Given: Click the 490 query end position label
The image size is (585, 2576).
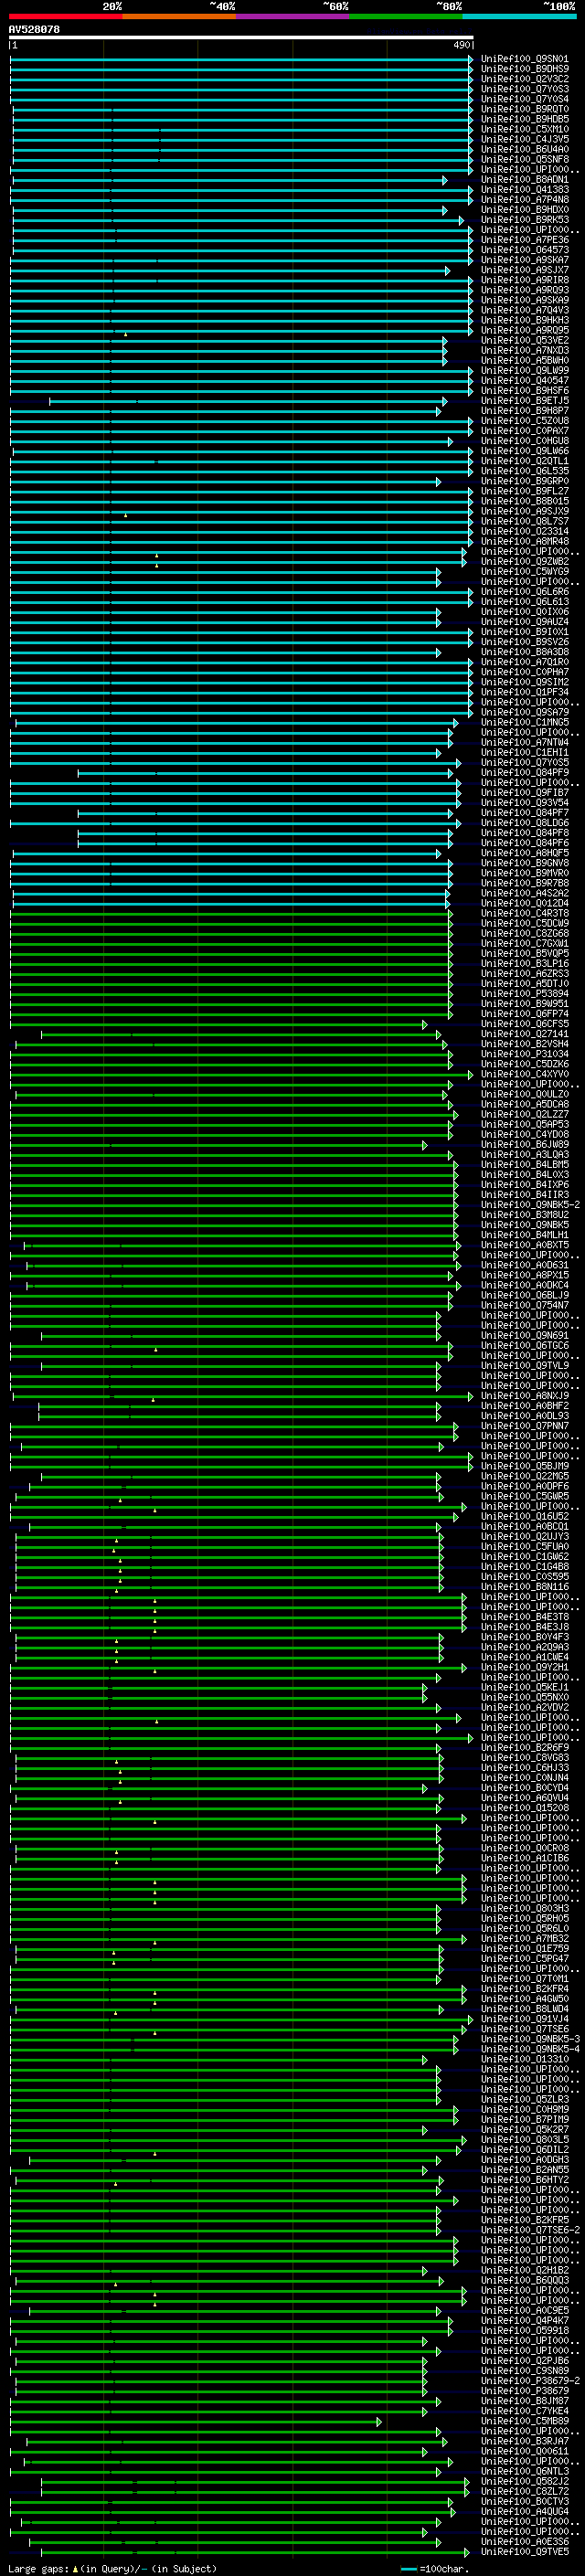Looking at the screenshot, I should click(461, 45).
